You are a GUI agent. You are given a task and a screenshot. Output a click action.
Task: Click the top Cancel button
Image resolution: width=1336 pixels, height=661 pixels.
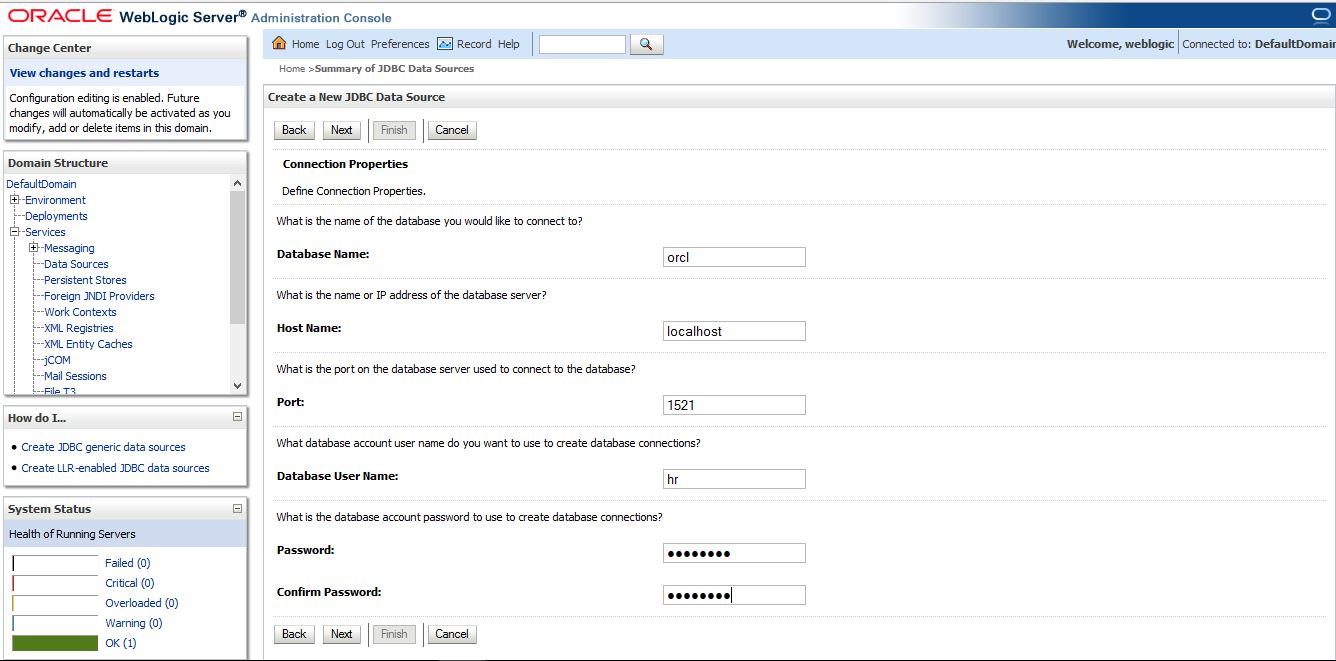click(452, 130)
